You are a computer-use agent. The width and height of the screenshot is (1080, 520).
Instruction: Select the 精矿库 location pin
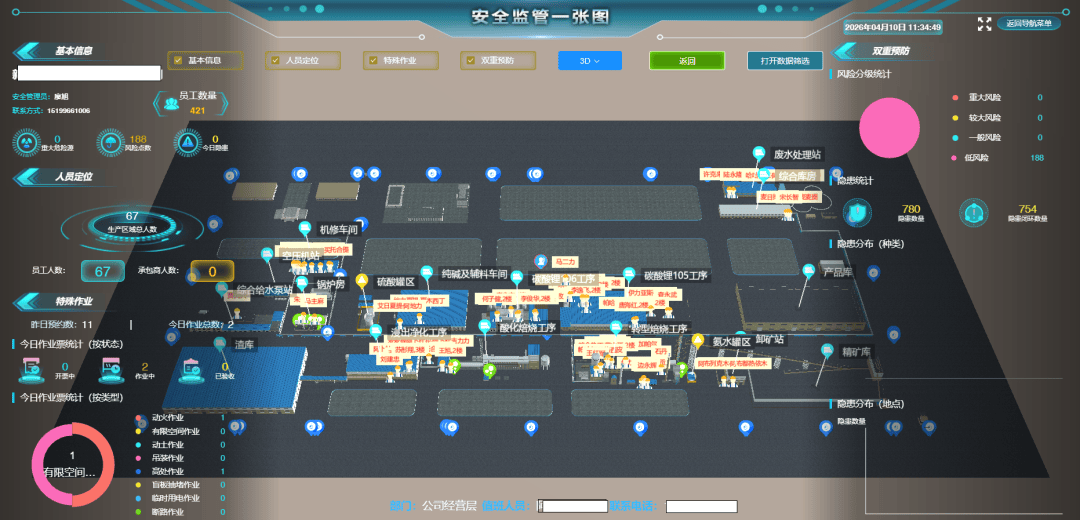[827, 351]
